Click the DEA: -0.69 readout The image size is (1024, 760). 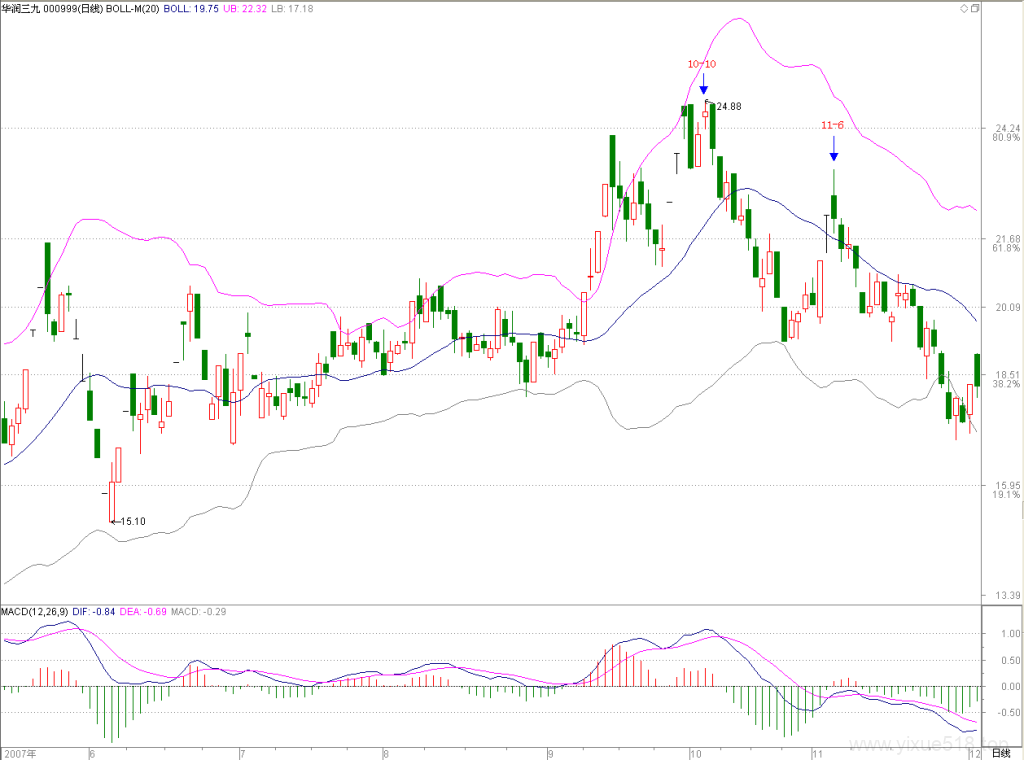[143, 612]
